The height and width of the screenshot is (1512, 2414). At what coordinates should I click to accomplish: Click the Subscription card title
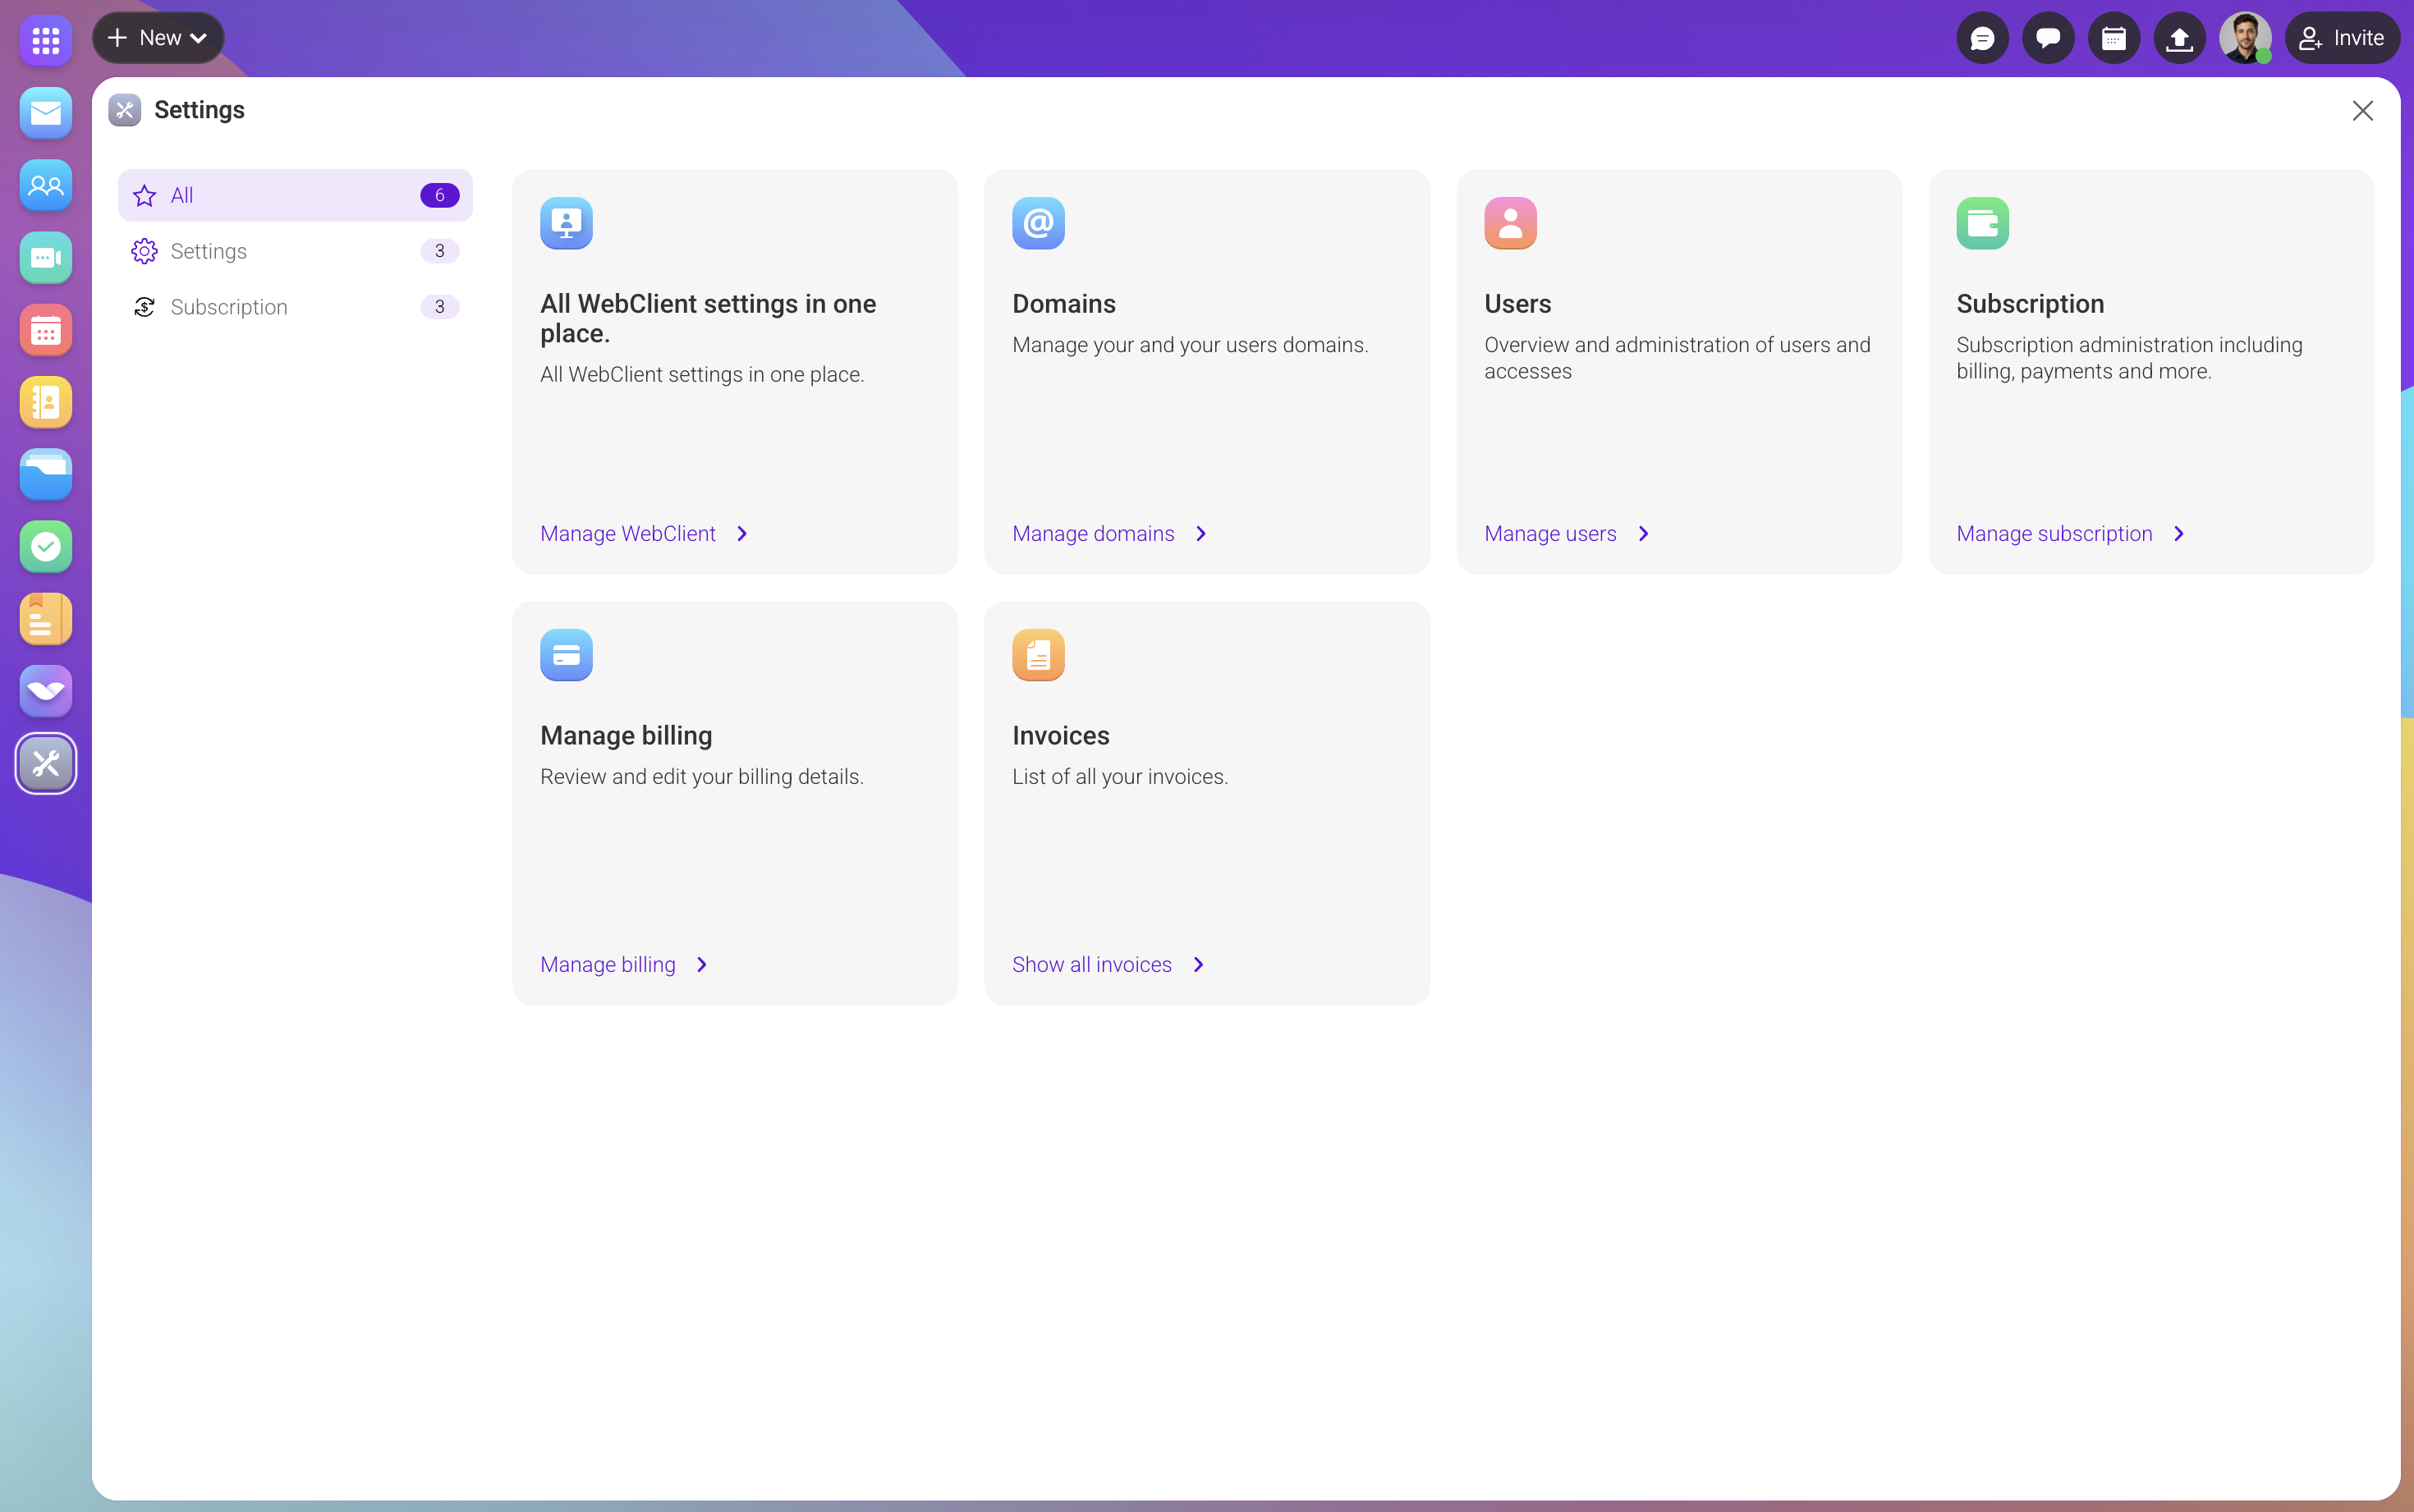(x=2030, y=304)
